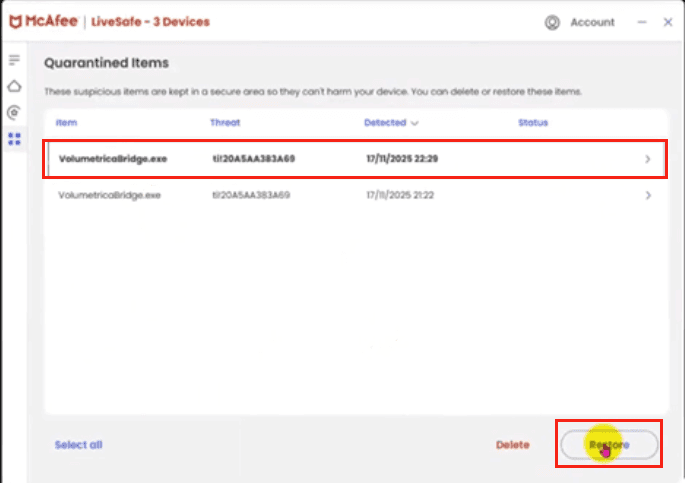
Task: Open the protection scan icon in sidebar
Action: click(x=14, y=113)
